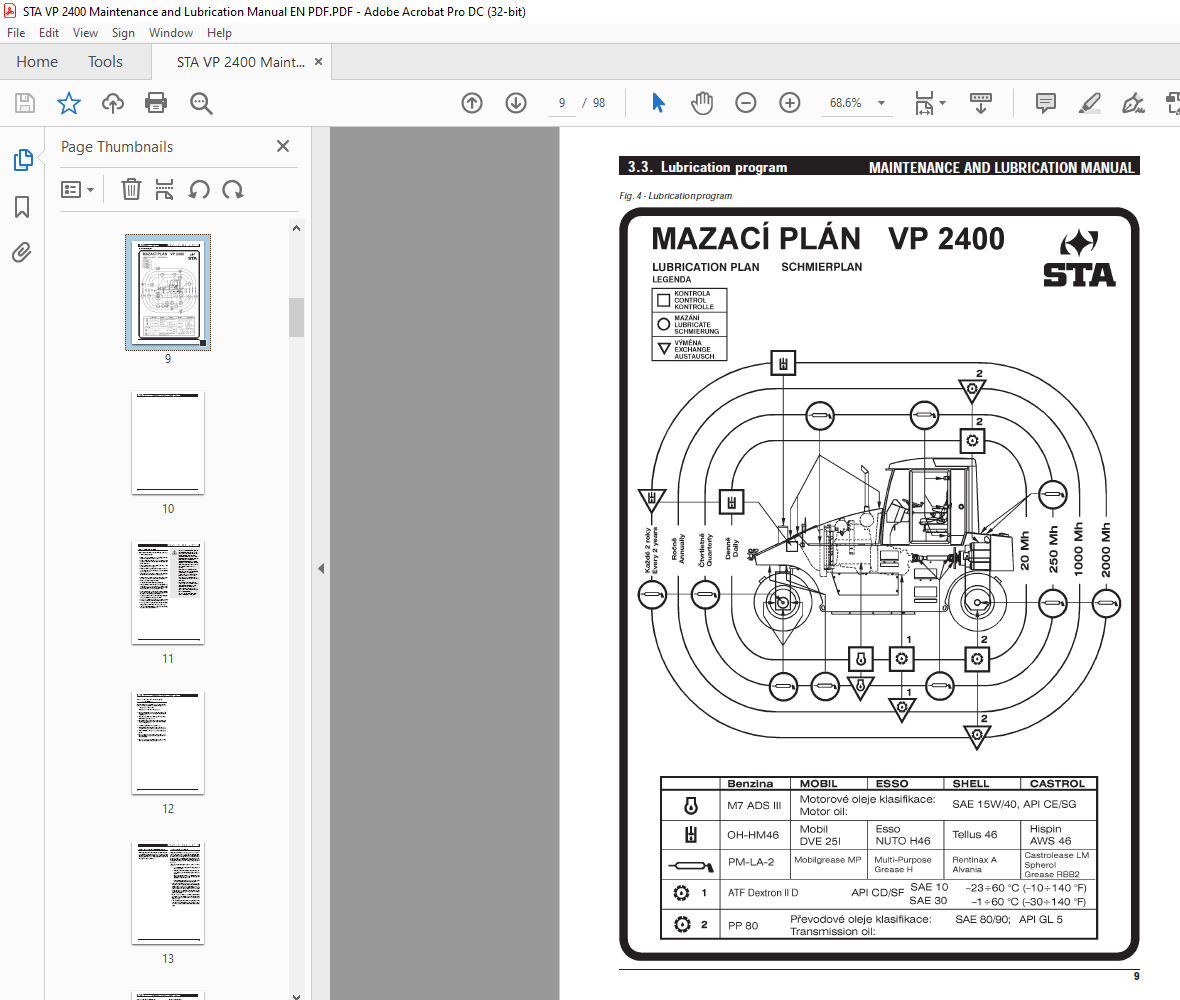Screen dimensions: 1180x1000
Task: Add a comment sticky note
Action: click(1045, 103)
